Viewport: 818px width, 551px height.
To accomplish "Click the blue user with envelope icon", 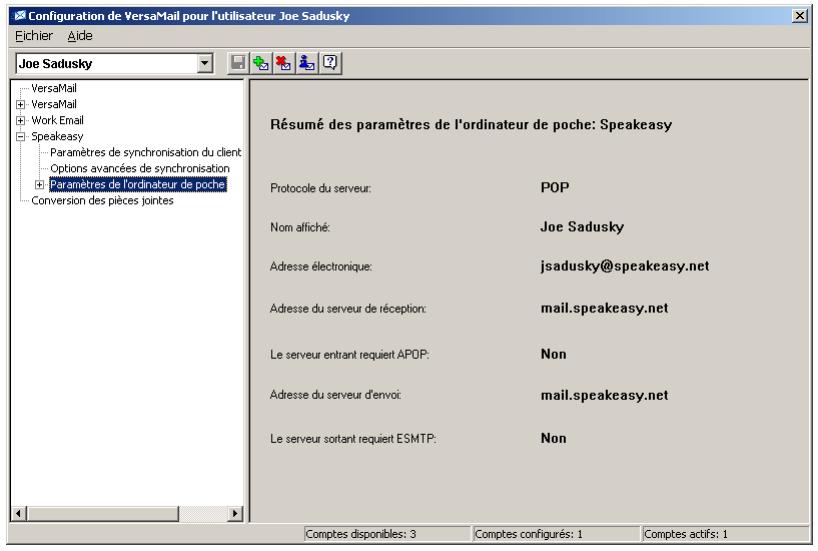I will [x=307, y=63].
